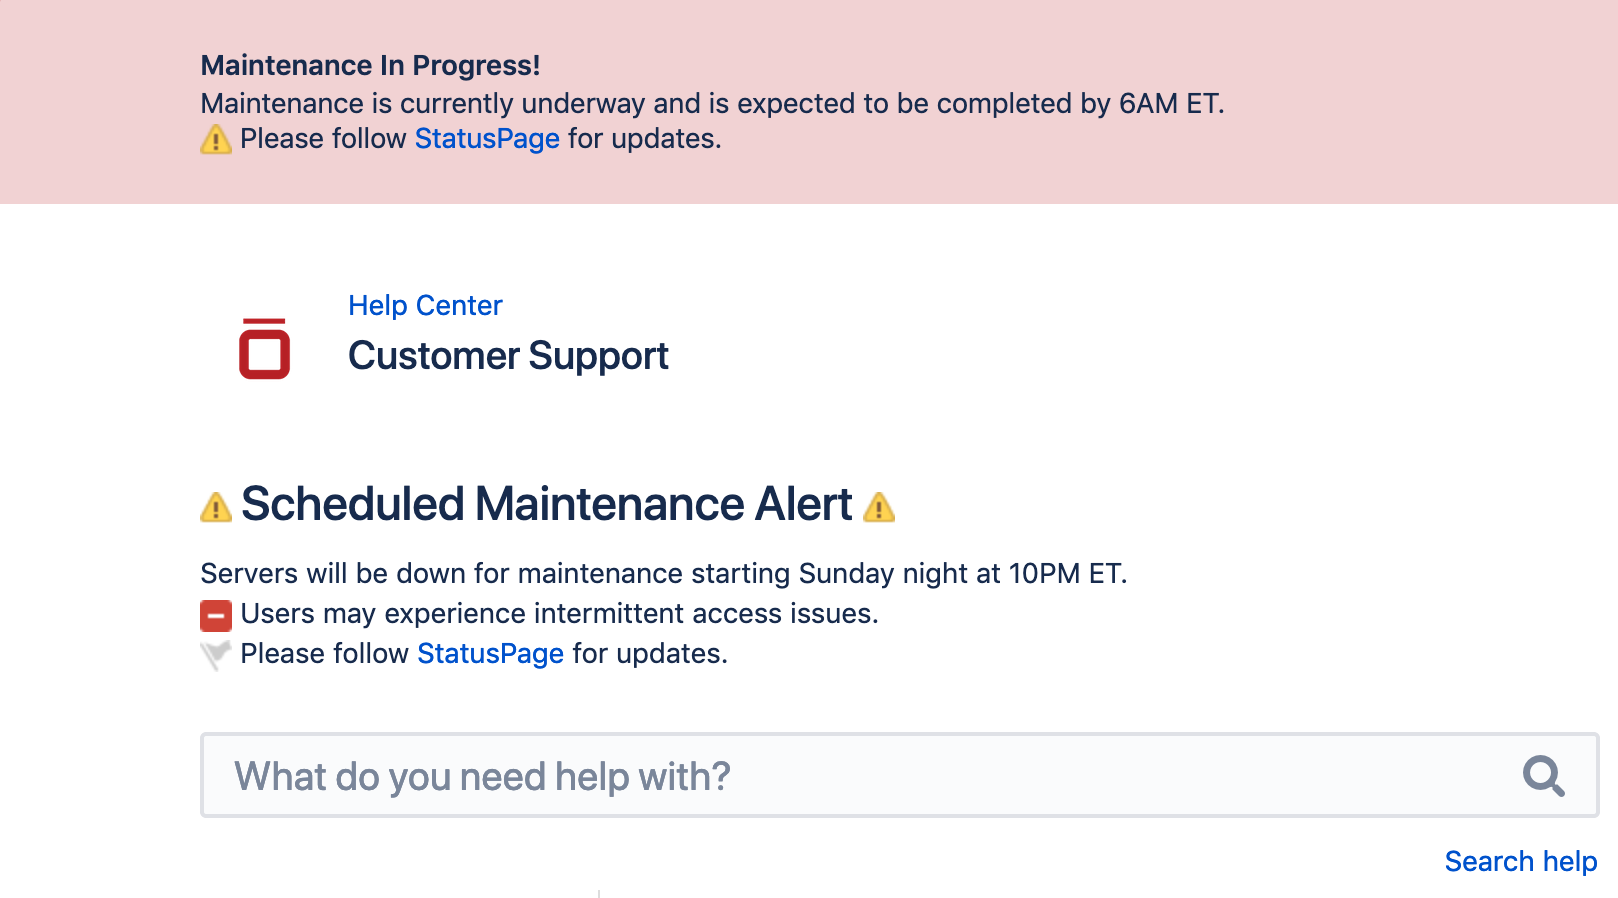Image resolution: width=1618 pixels, height=898 pixels.
Task: Click the red Customer Support logo
Action: pos(264,349)
